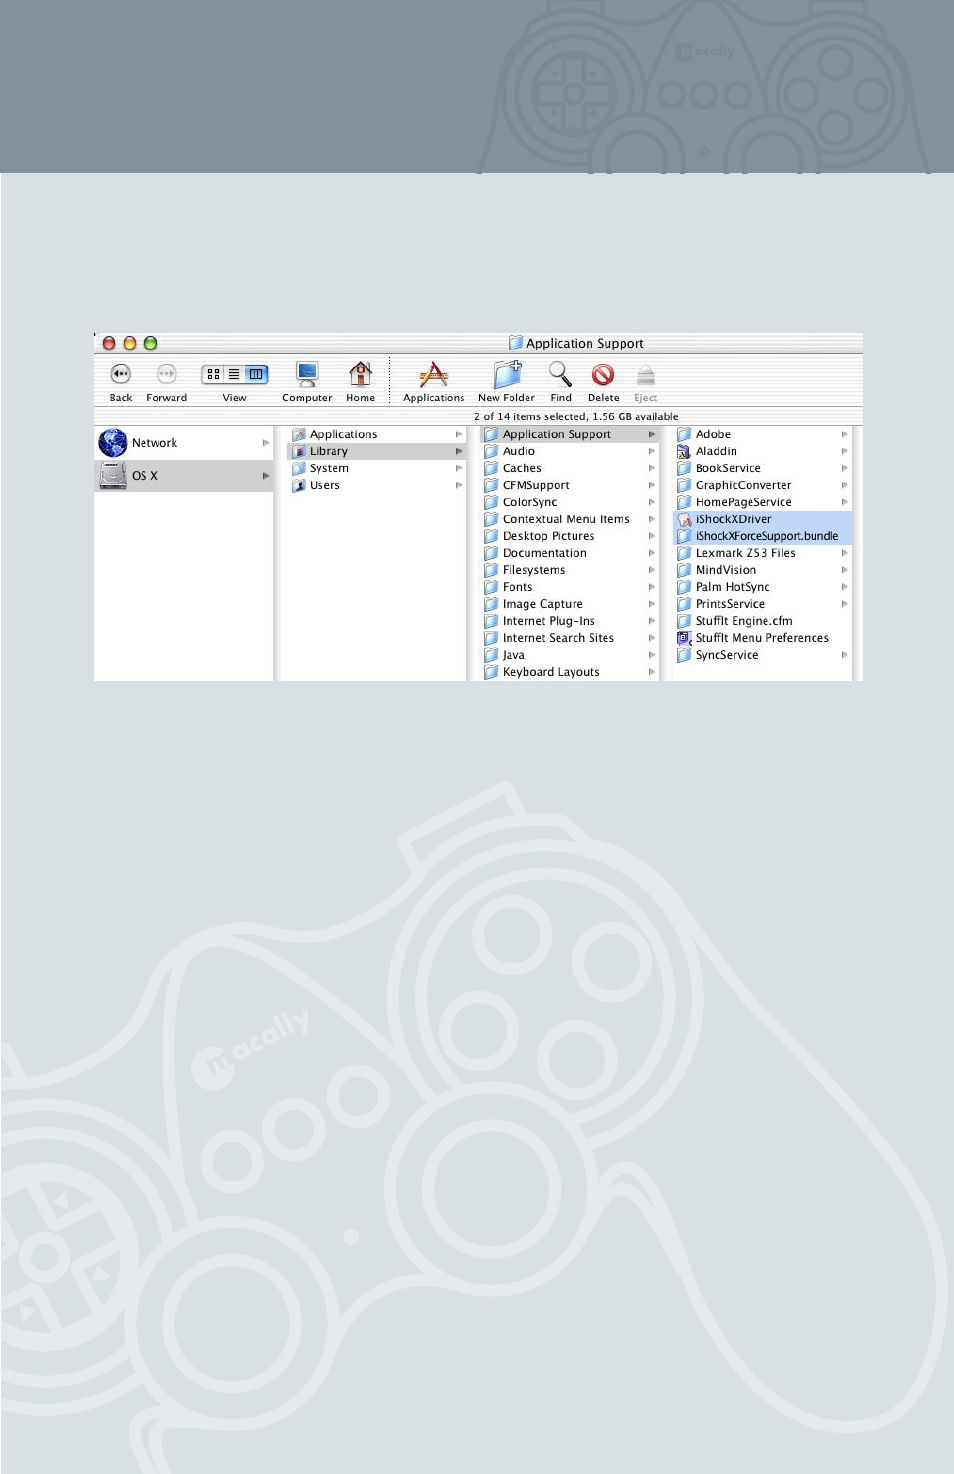Screen dimensions: 954x1474
Task: Click the Aladdin item icon
Action: pos(684,451)
